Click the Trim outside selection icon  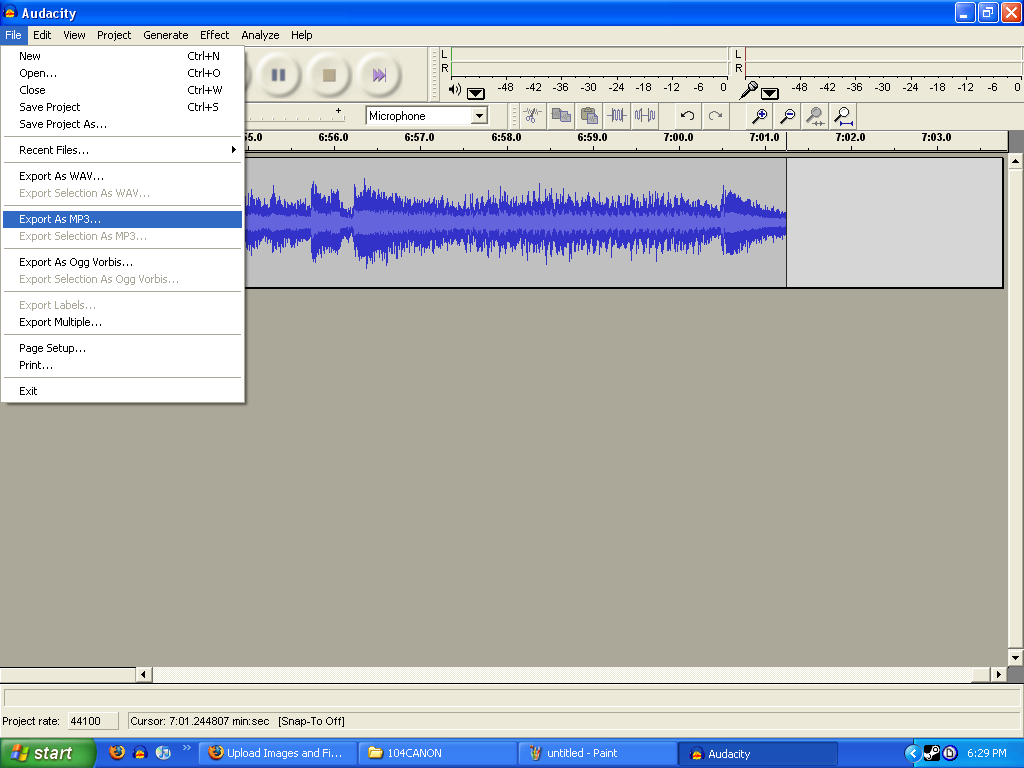pyautogui.click(x=617, y=116)
